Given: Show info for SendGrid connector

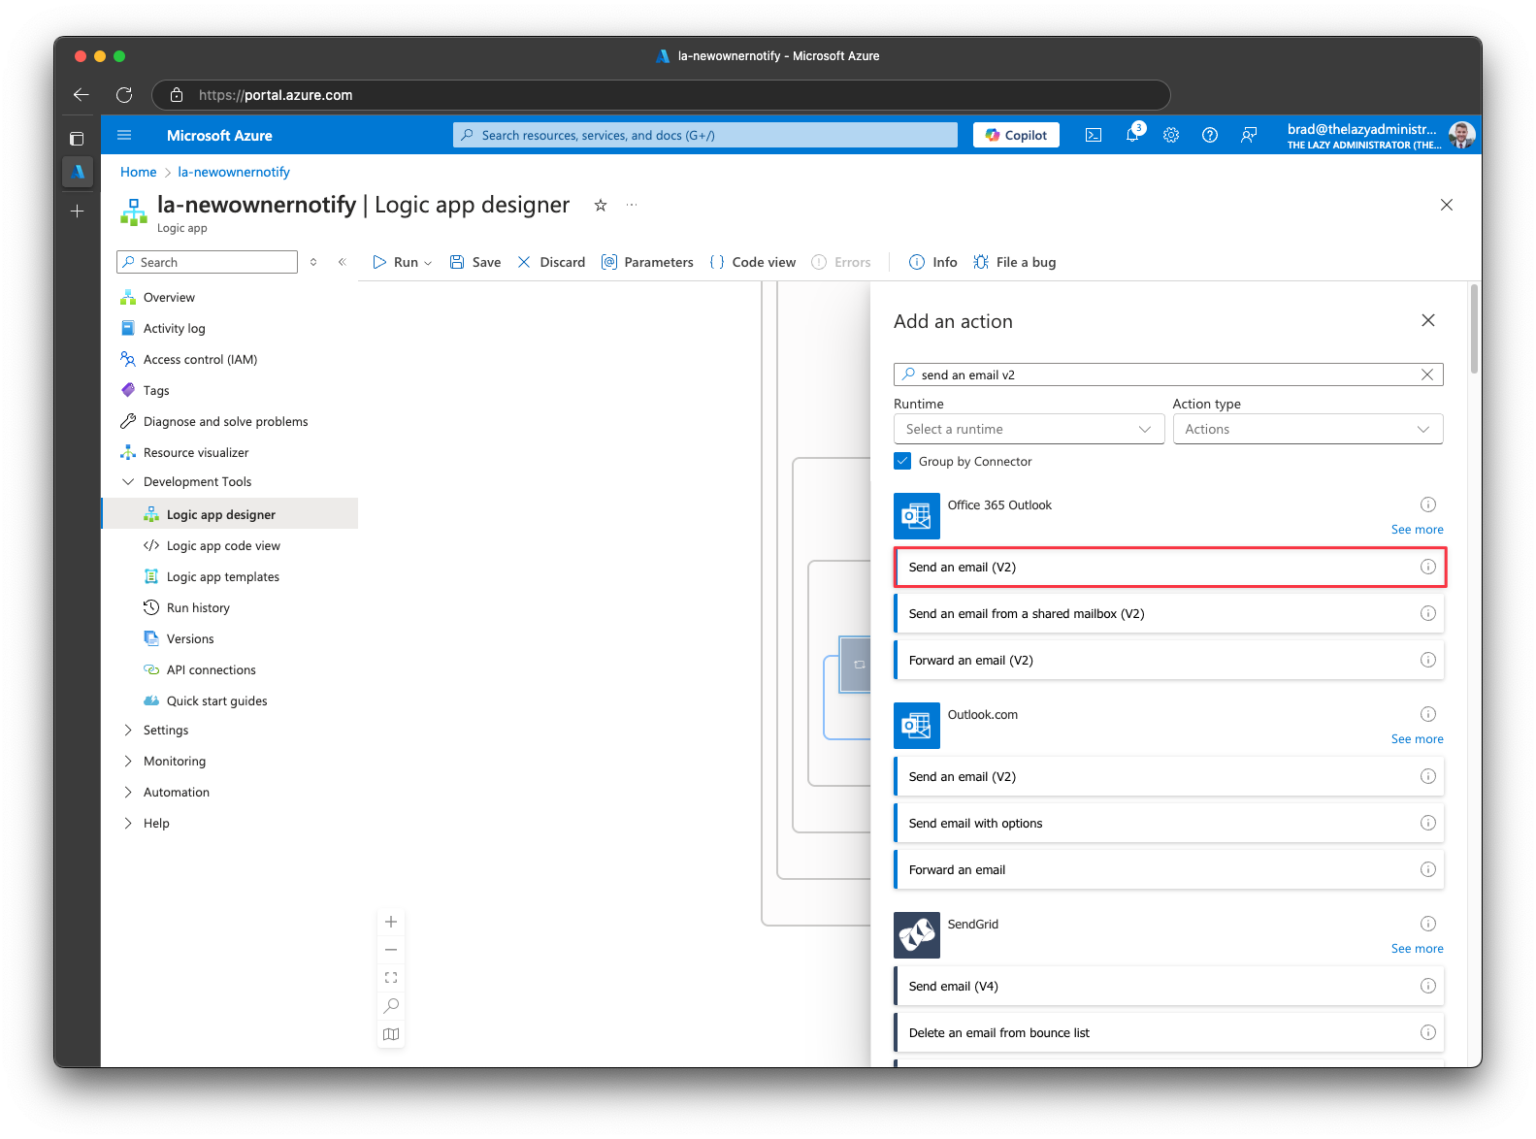Looking at the screenshot, I should 1428,924.
